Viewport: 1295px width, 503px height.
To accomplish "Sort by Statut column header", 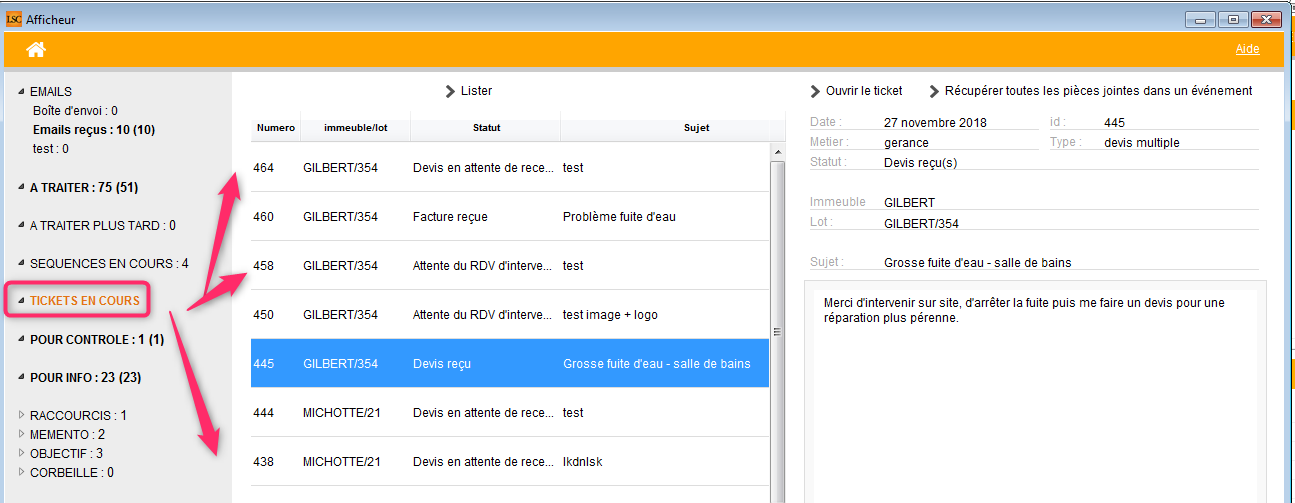I will (x=486, y=128).
